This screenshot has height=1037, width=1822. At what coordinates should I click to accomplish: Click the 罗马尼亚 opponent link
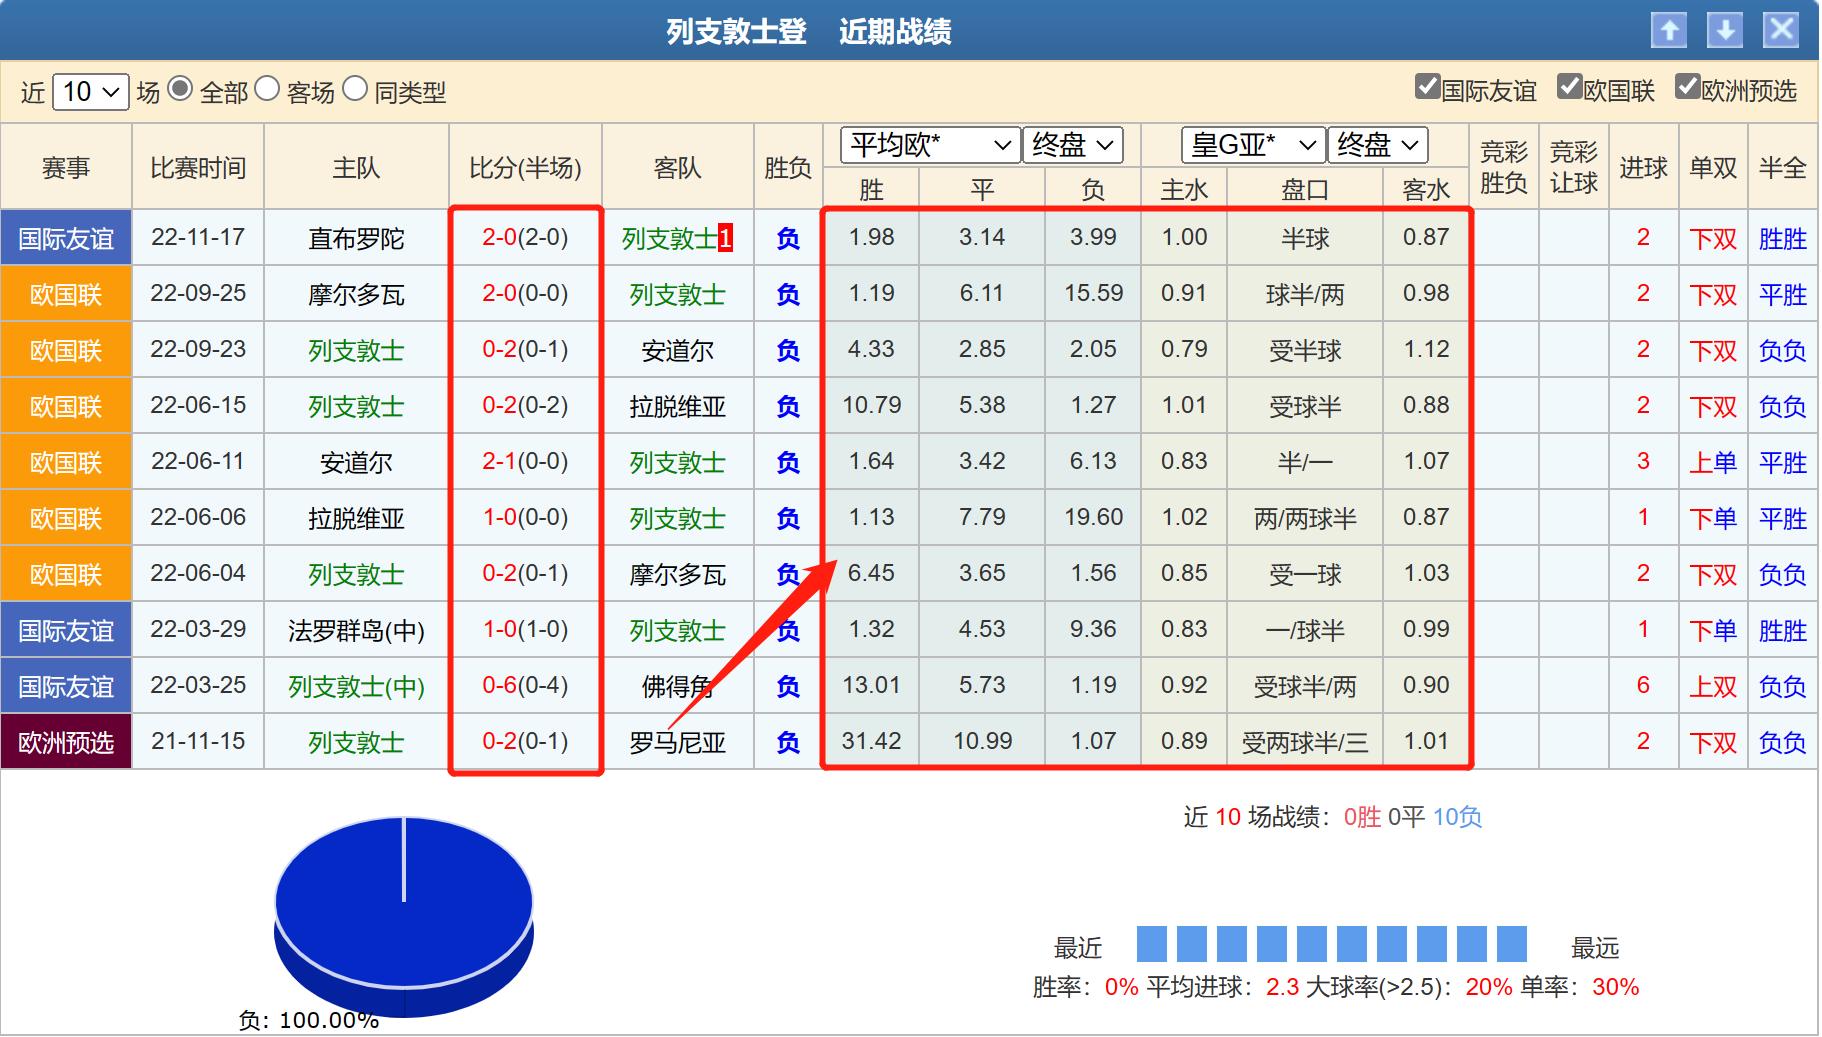pyautogui.click(x=678, y=742)
